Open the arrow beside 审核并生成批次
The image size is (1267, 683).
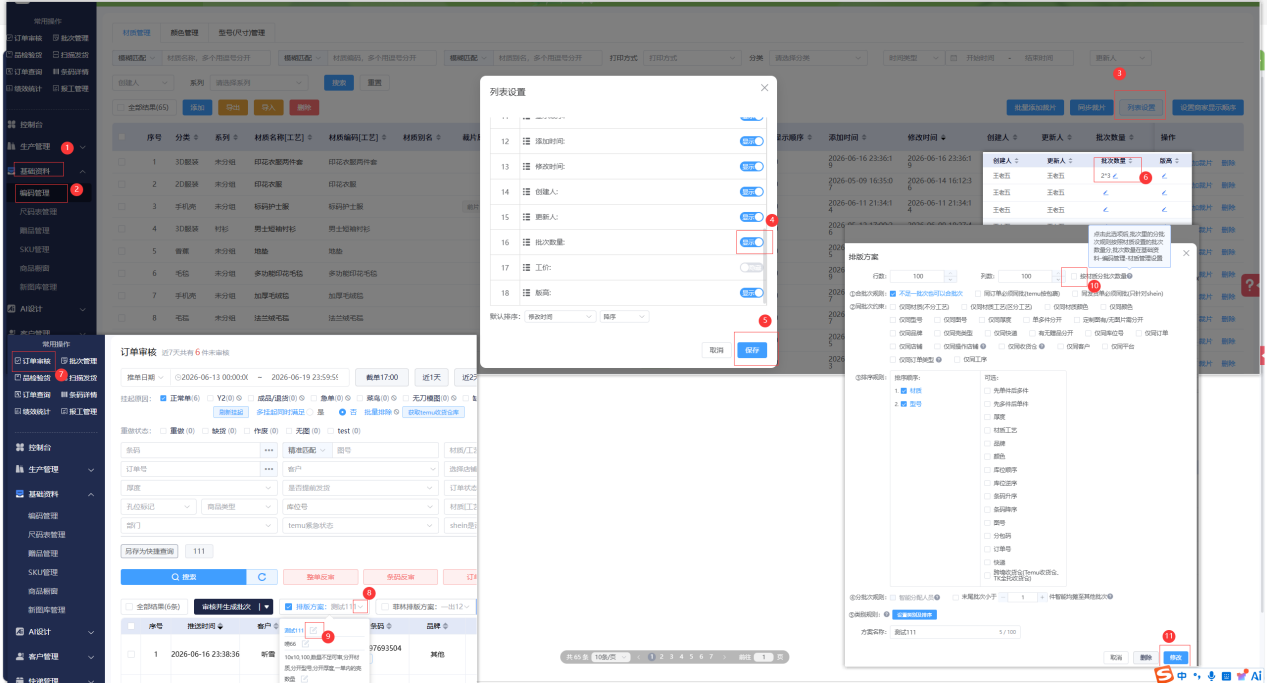267,606
